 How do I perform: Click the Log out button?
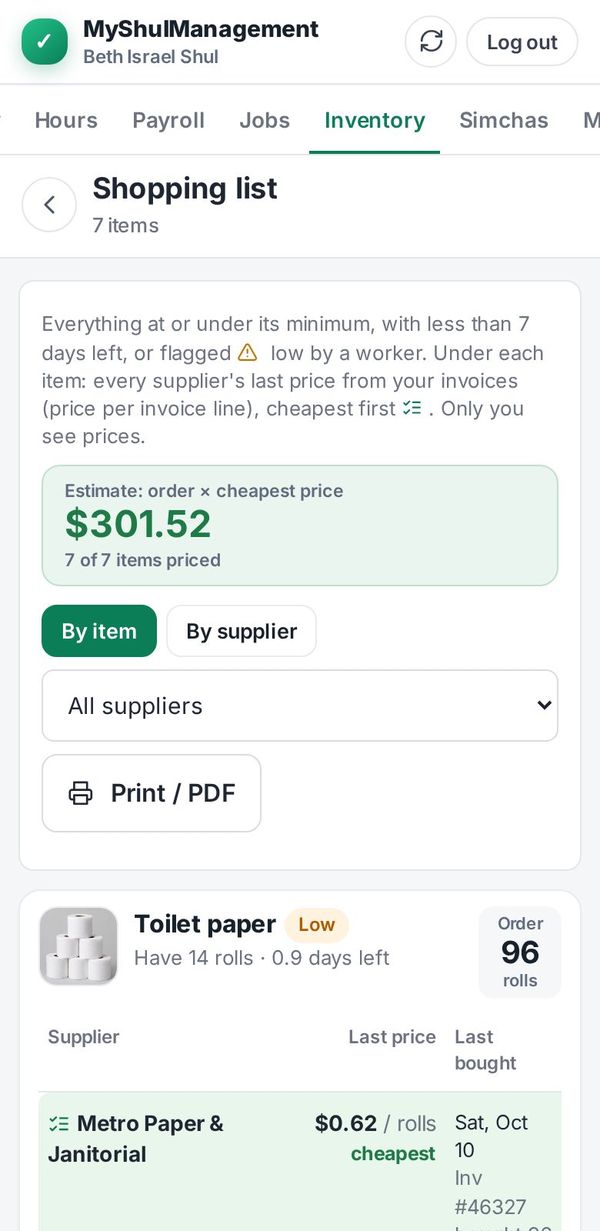(522, 42)
